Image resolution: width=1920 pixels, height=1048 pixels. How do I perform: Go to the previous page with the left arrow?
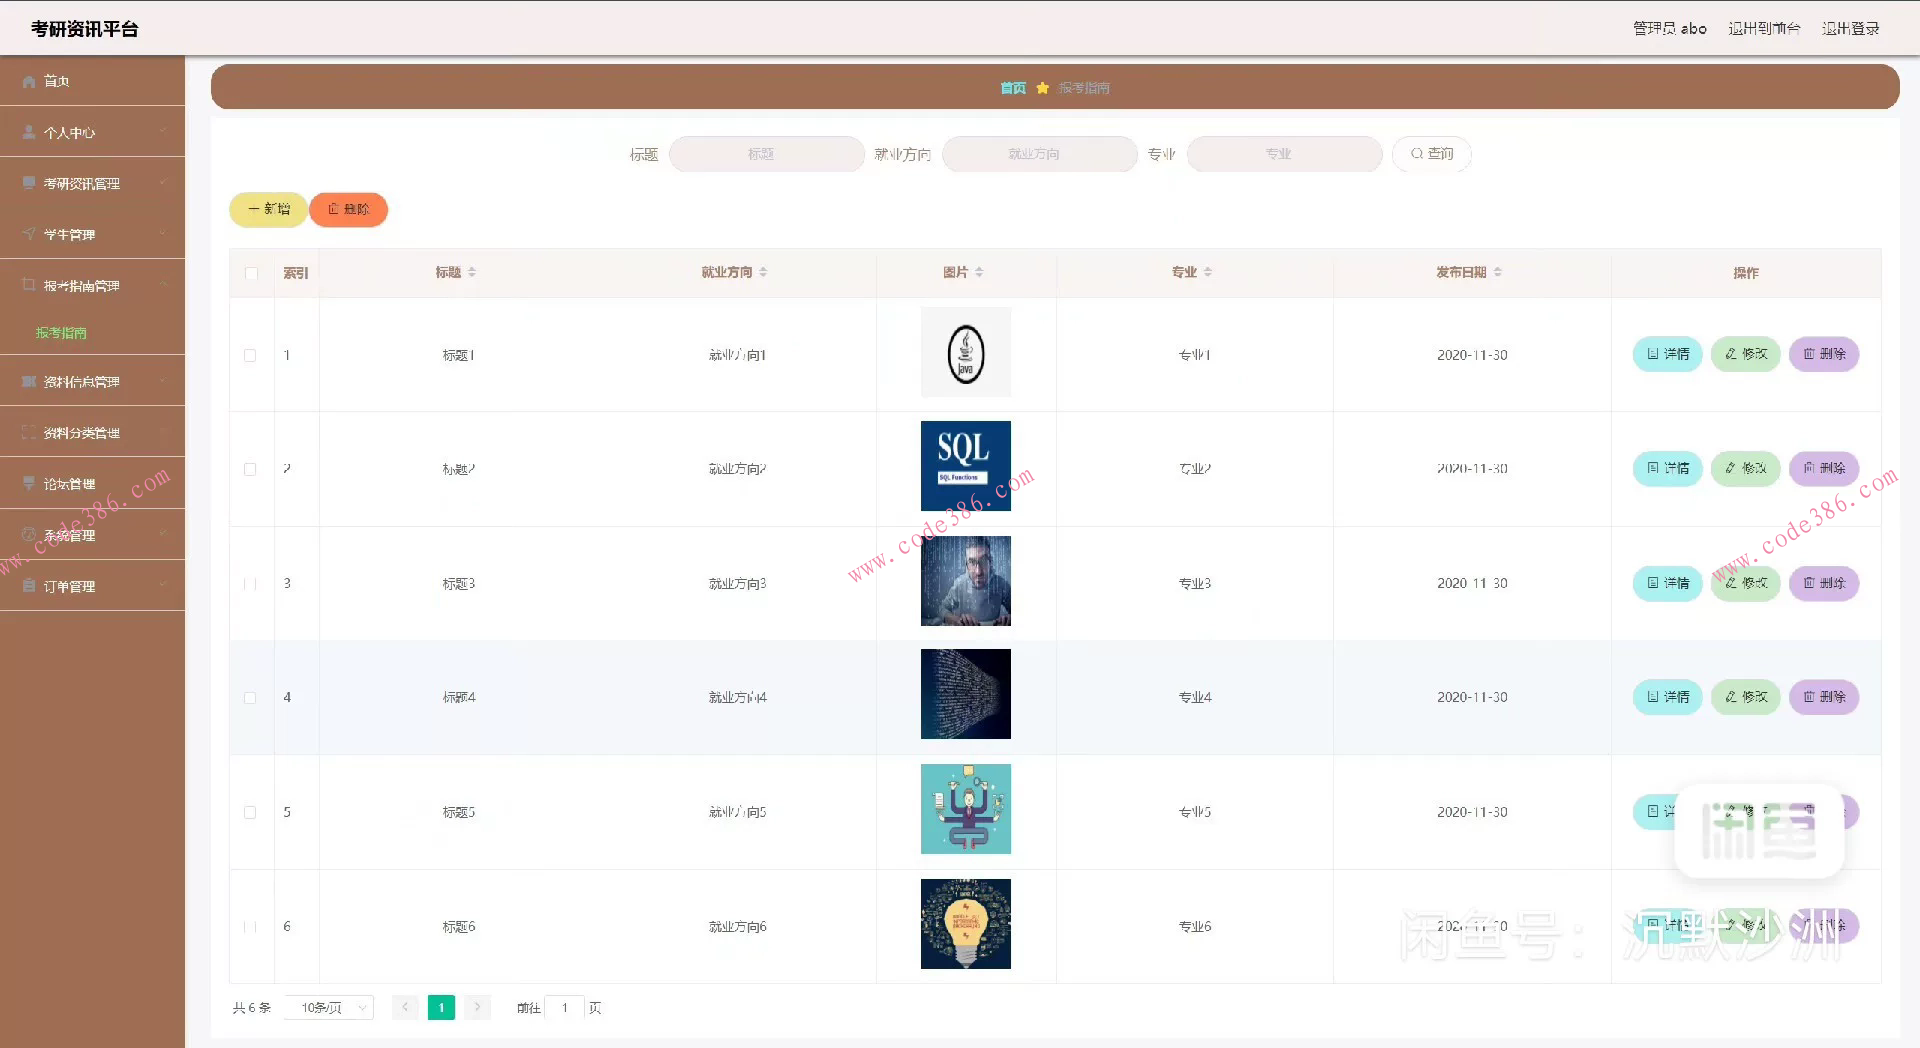405,1007
